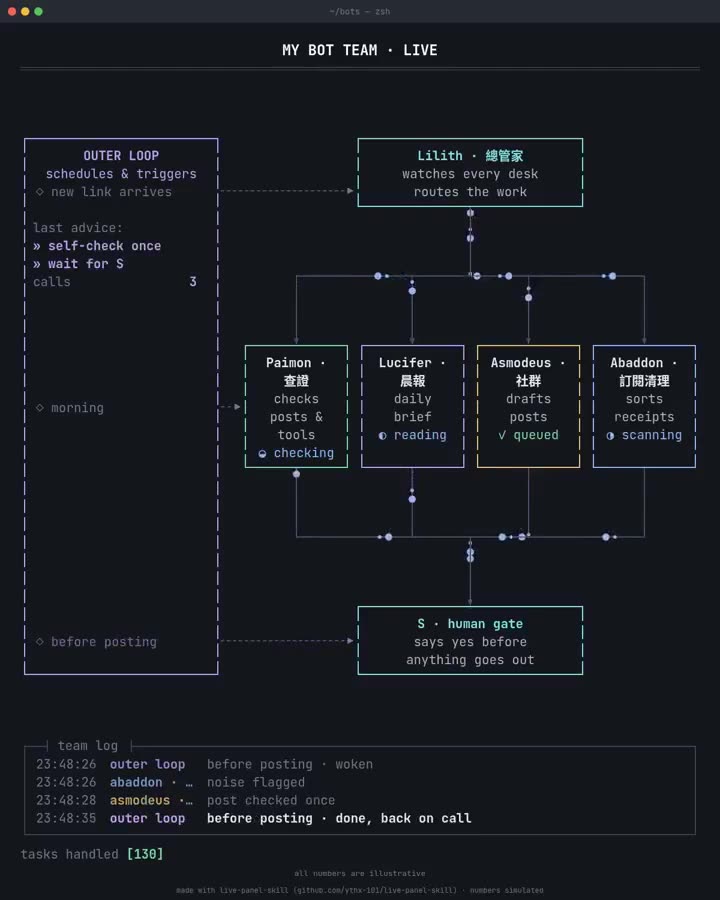Click the calls count value '3'

click(193, 282)
